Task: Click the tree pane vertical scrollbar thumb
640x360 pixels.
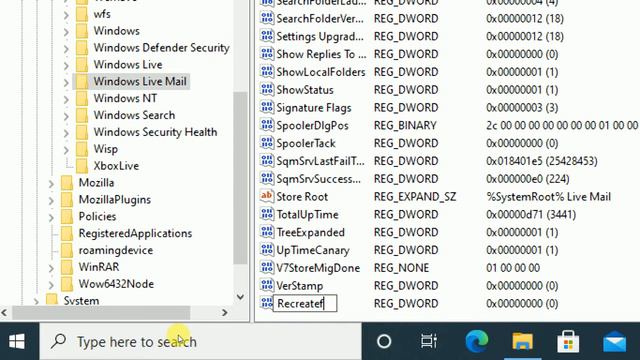Action: coord(240,178)
